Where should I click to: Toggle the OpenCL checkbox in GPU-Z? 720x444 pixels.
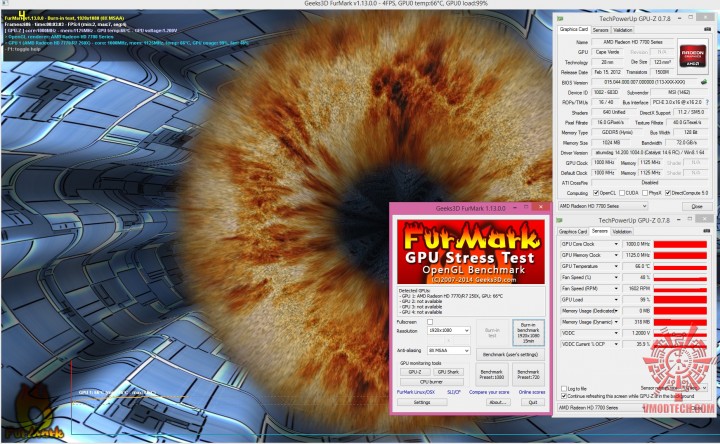pos(596,193)
